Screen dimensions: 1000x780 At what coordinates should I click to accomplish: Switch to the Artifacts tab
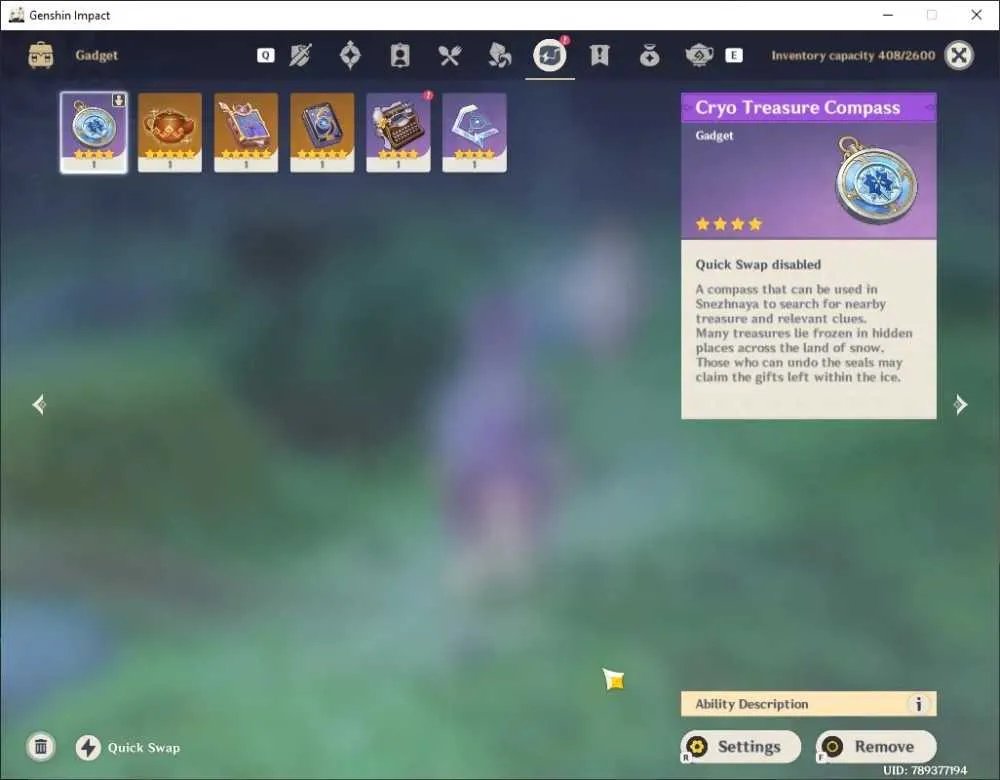tap(350, 55)
